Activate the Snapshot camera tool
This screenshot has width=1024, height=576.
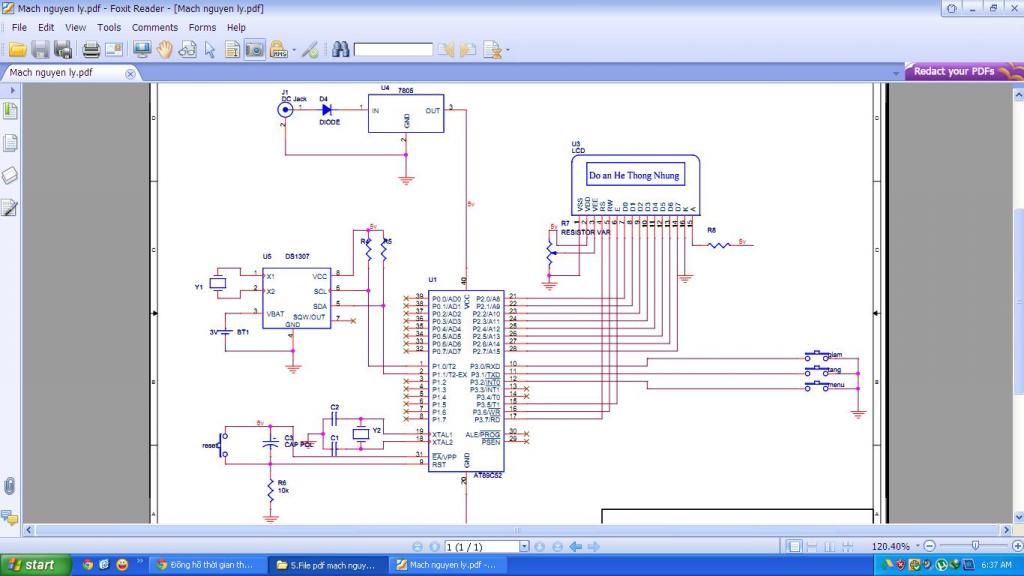pos(254,49)
